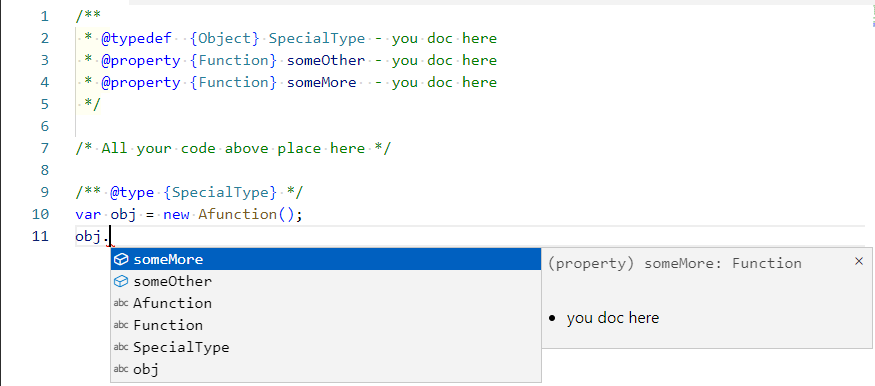Click someMore name on line 4
Image resolution: width=875 pixels, height=386 pixels.
point(321,83)
